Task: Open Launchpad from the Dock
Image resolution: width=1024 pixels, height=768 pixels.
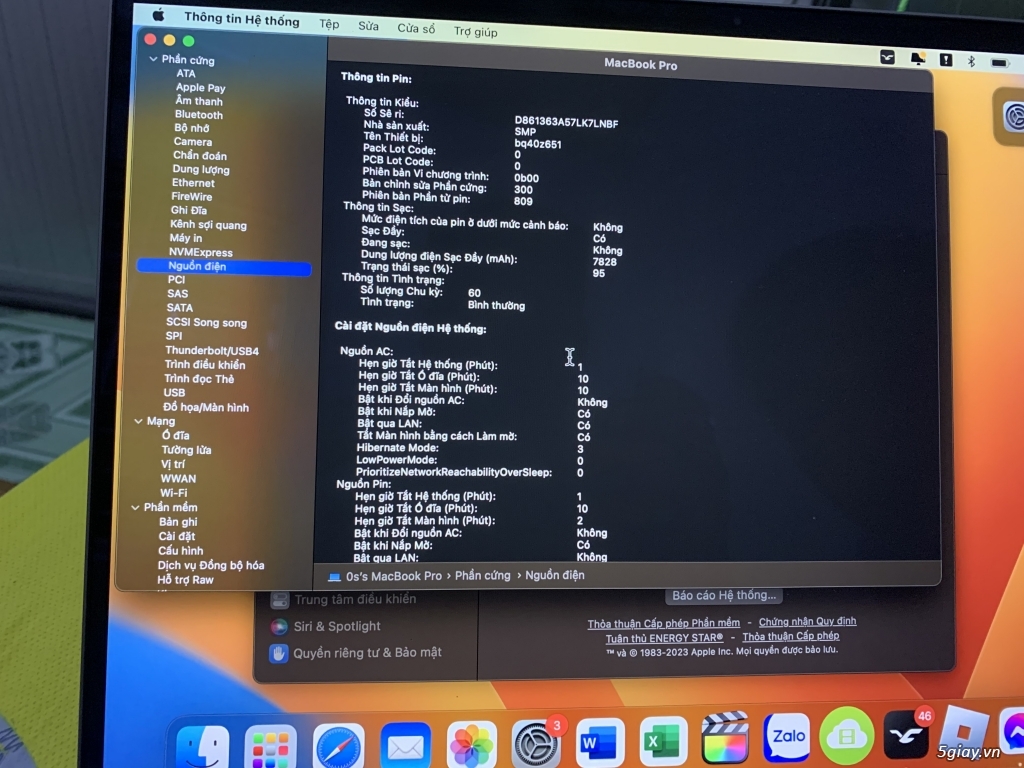Action: point(270,747)
